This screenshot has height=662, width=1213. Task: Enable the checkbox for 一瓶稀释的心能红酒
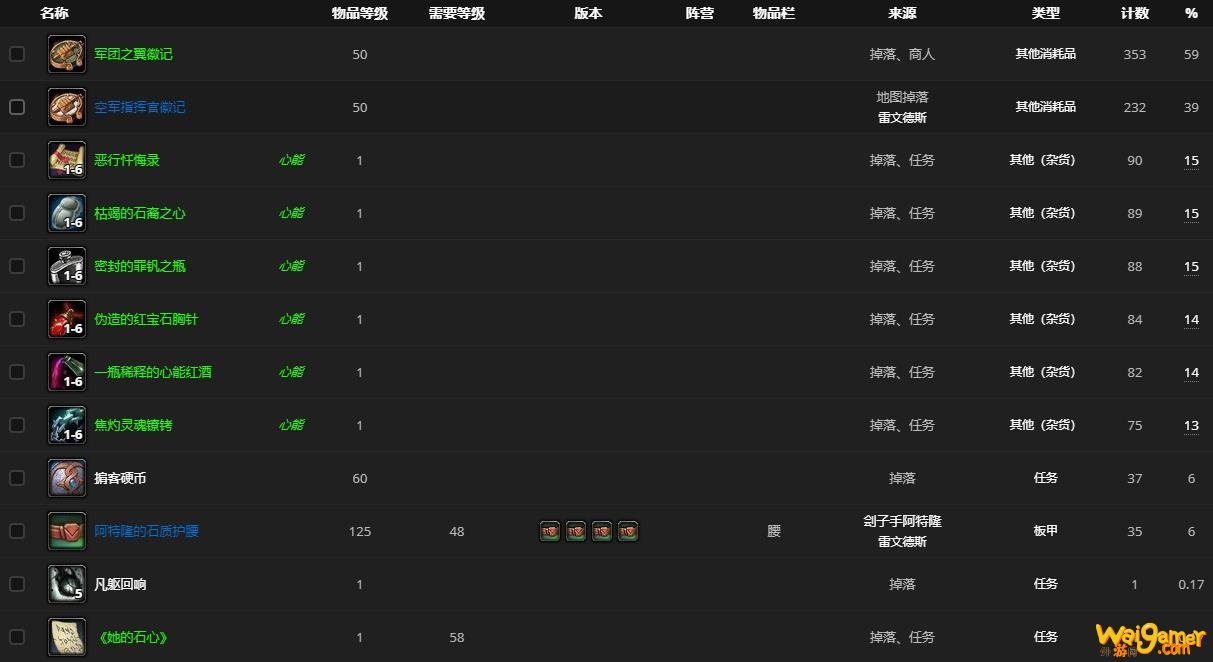point(17,372)
